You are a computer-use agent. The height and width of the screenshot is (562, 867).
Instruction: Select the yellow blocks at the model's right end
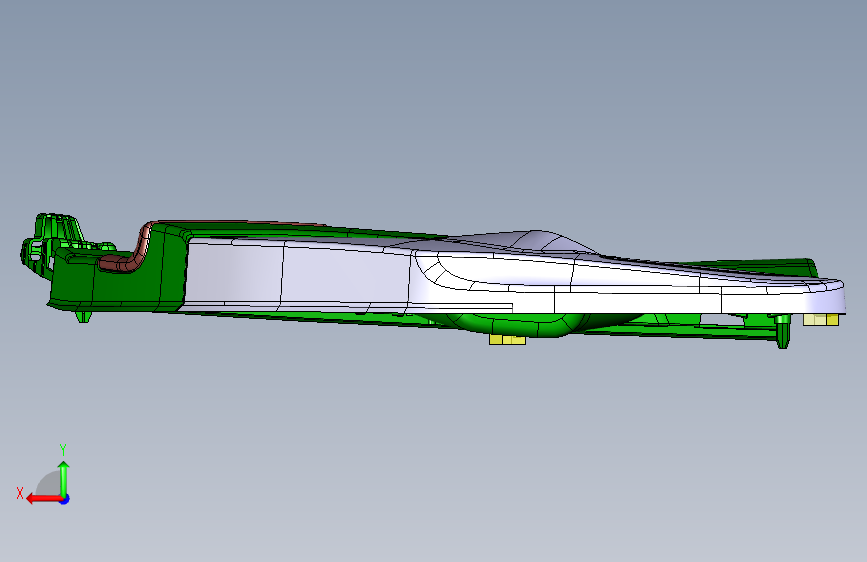pyautogui.click(x=821, y=319)
